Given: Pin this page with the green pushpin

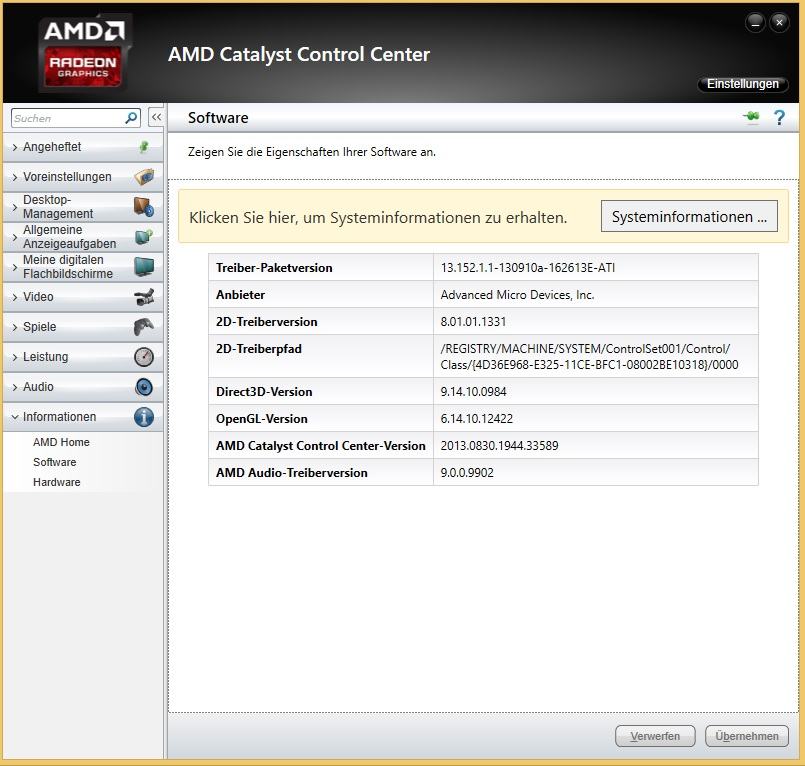Looking at the screenshot, I should 751,117.
